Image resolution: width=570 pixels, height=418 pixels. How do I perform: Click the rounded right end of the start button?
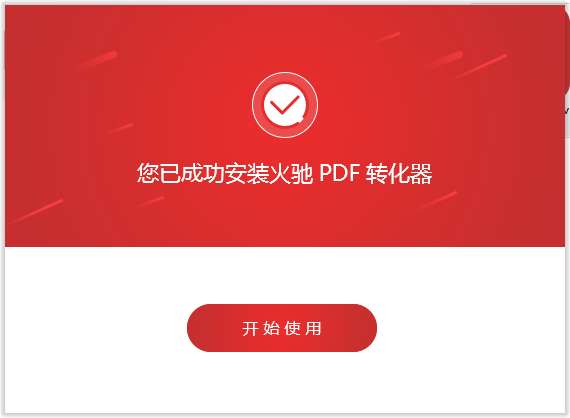click(364, 328)
